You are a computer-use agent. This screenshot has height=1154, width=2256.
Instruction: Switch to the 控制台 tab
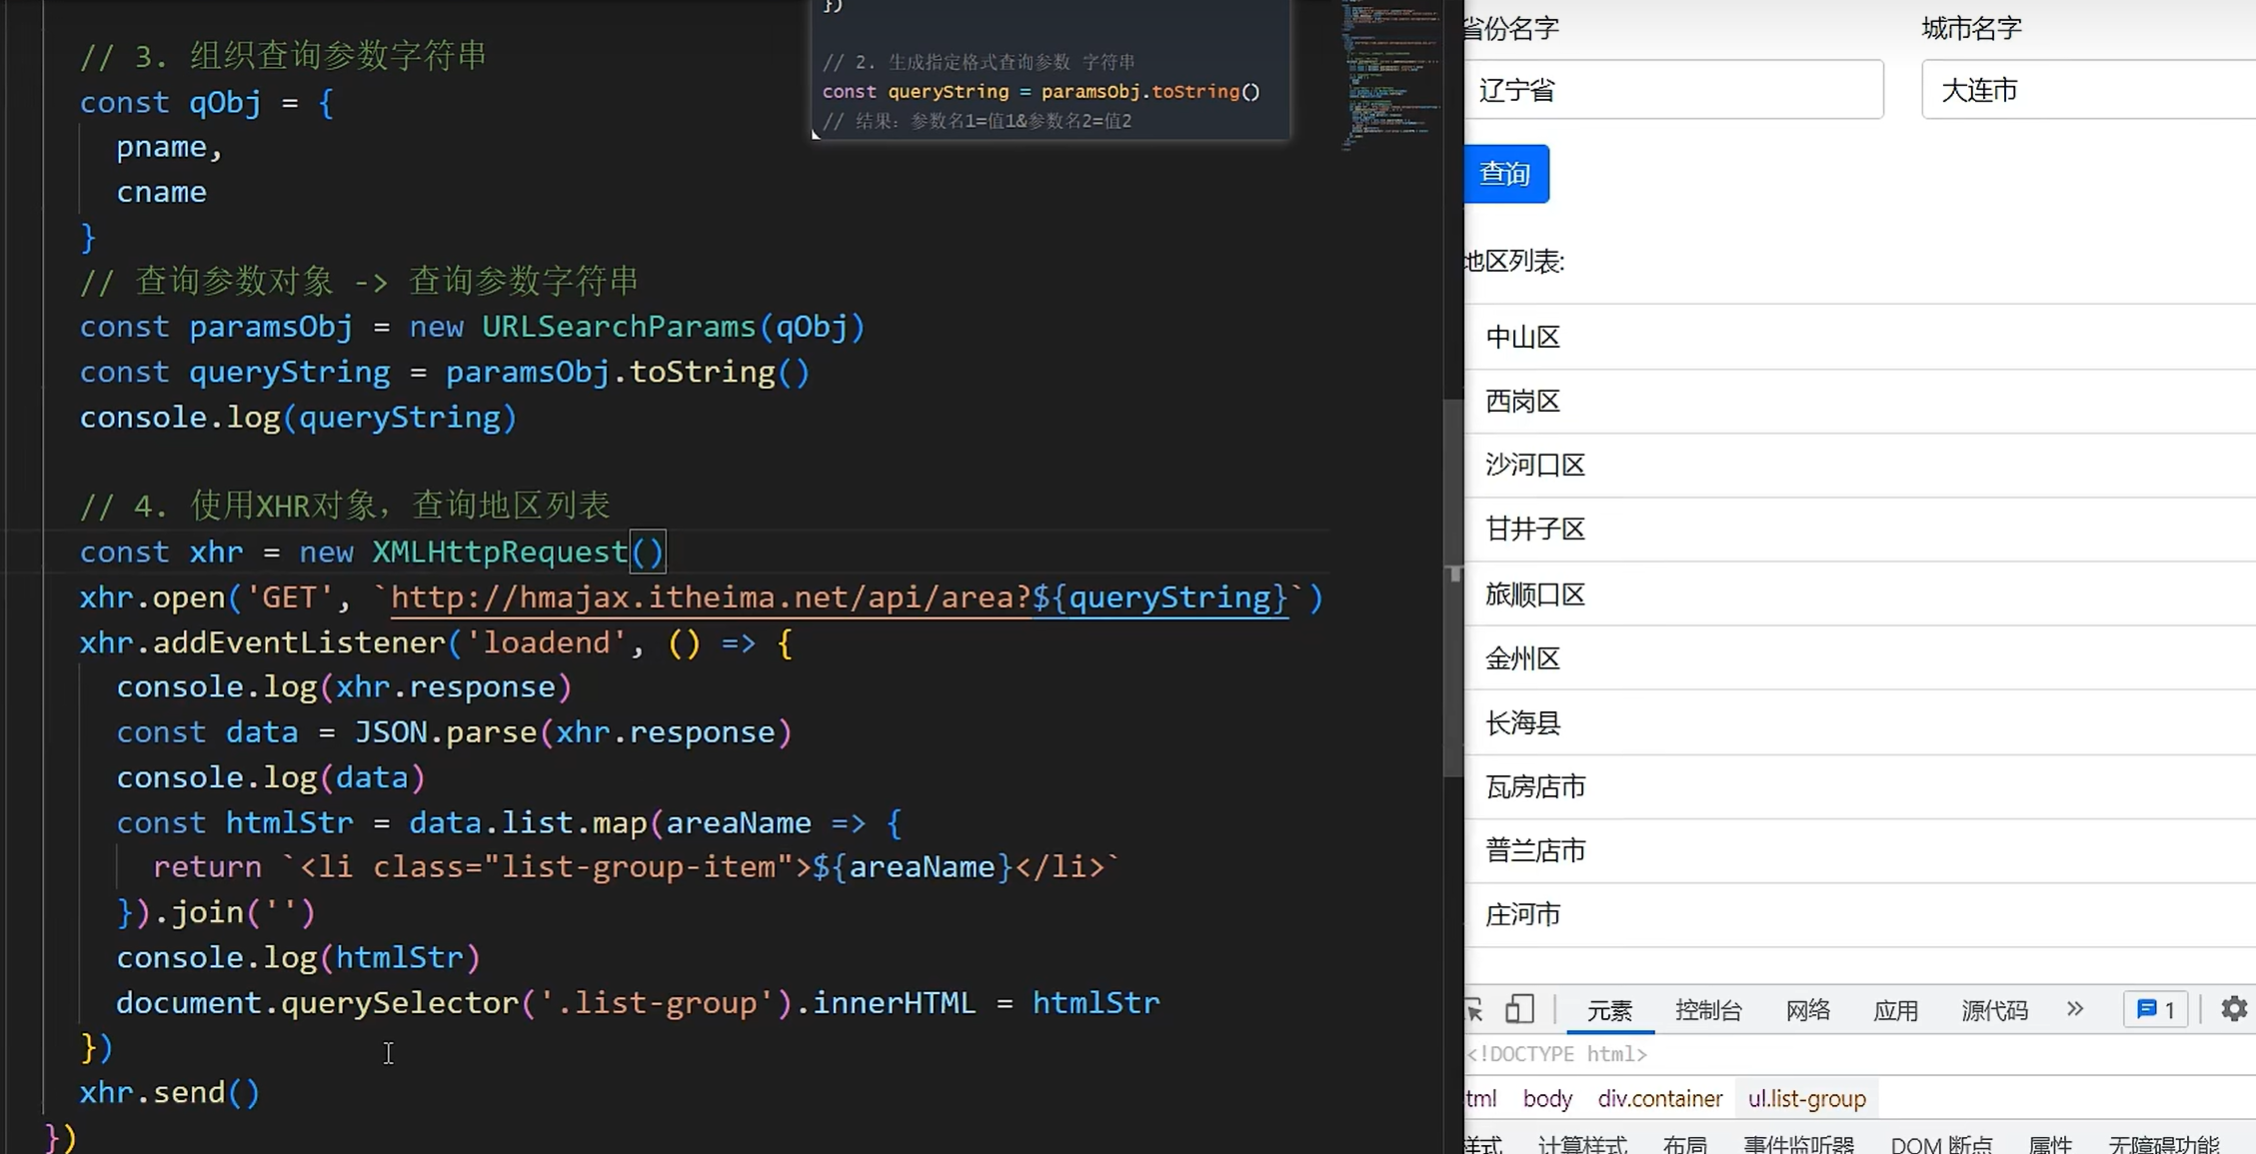tap(1708, 1010)
